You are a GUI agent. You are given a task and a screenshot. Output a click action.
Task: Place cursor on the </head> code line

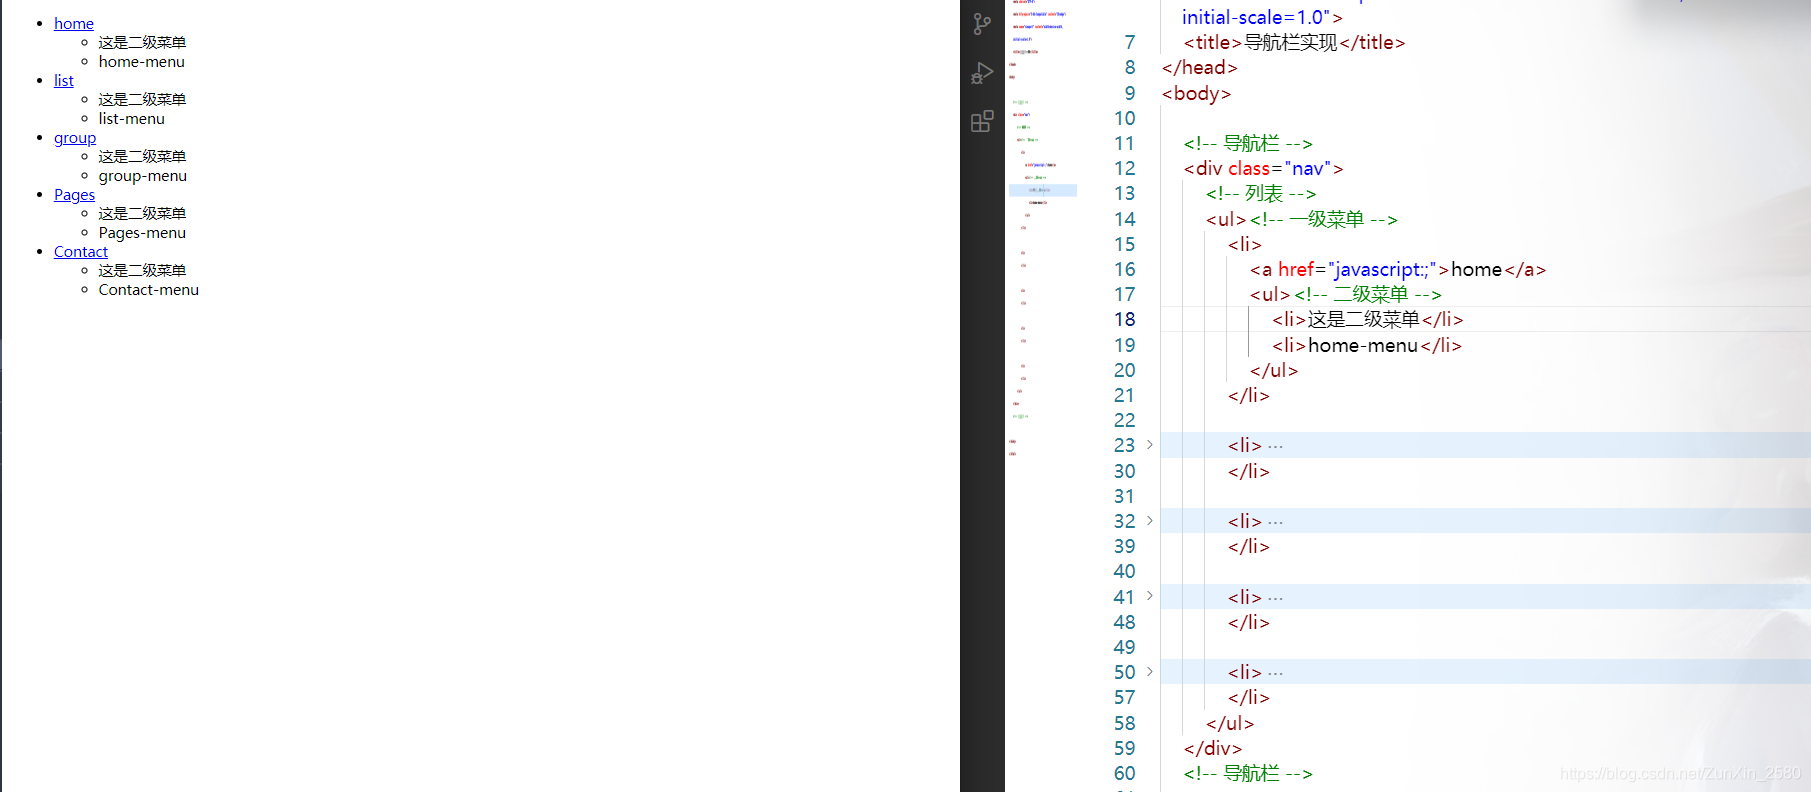pyautogui.click(x=1199, y=68)
